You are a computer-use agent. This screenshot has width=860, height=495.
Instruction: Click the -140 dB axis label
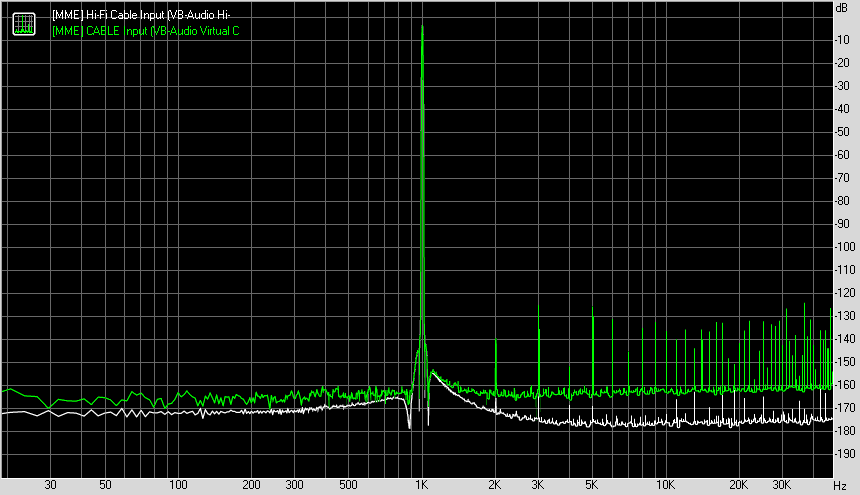click(844, 339)
